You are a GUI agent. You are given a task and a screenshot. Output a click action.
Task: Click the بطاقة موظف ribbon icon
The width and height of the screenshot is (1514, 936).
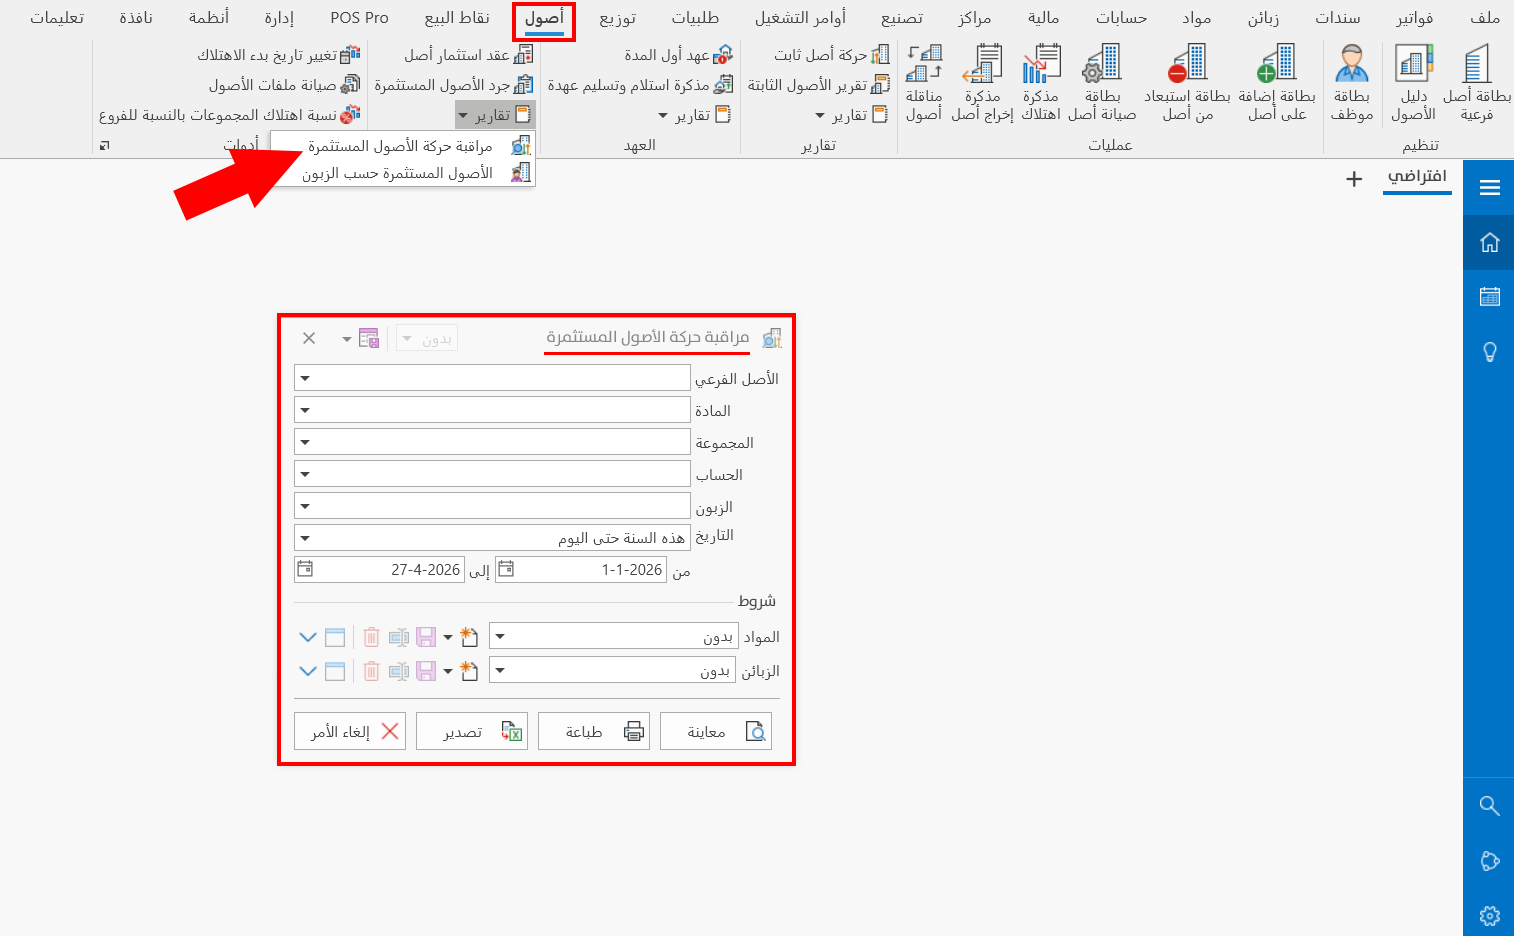click(1352, 84)
